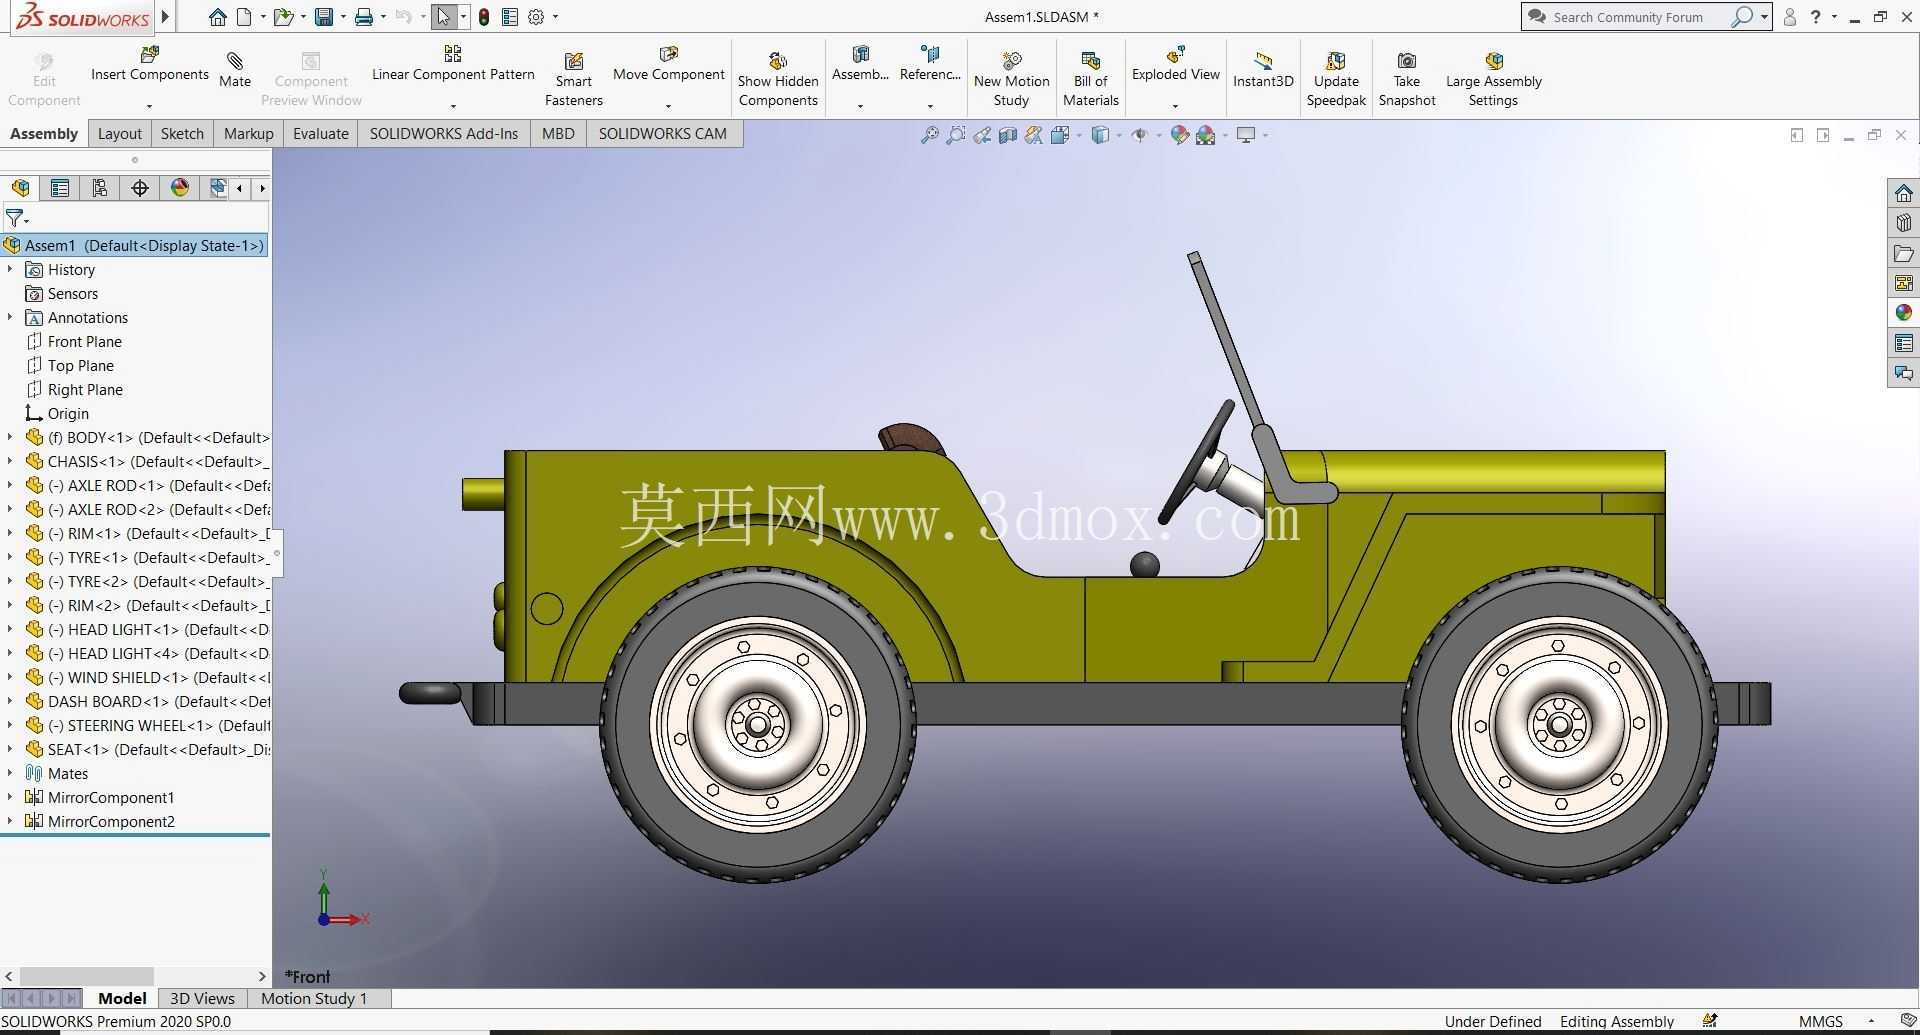Open Bill of Materials tool
Viewport: 1920px width, 1035px height.
coord(1090,80)
